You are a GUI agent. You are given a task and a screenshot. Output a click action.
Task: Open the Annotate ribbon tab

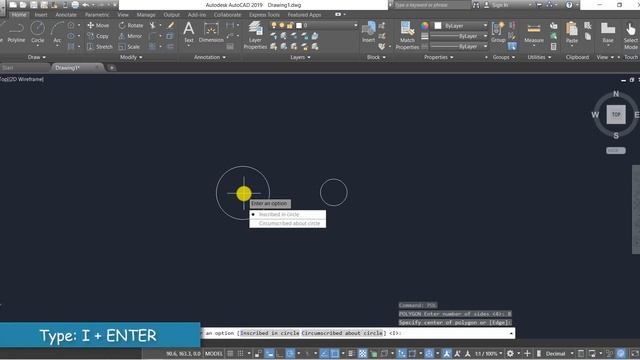coord(66,15)
